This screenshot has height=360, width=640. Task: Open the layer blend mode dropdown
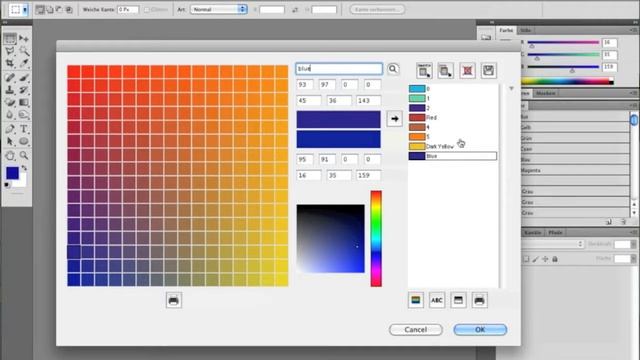pyautogui.click(x=553, y=244)
